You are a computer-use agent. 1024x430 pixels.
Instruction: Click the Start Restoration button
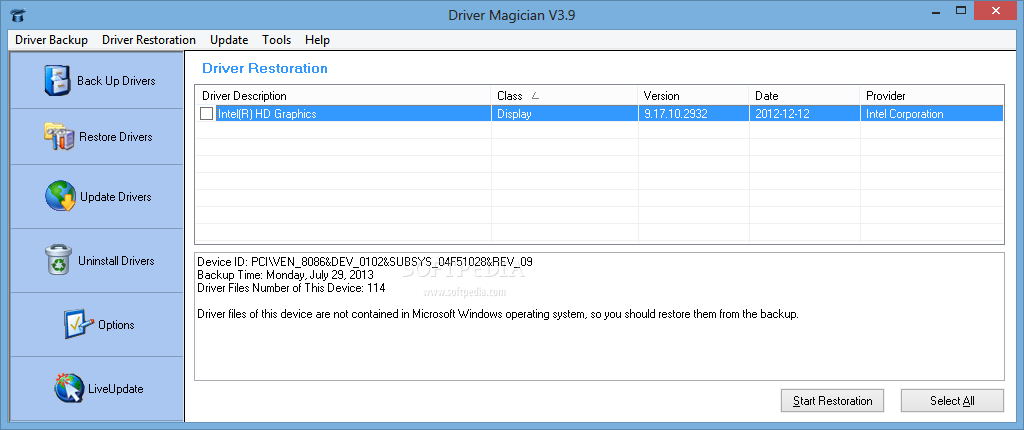coord(833,401)
